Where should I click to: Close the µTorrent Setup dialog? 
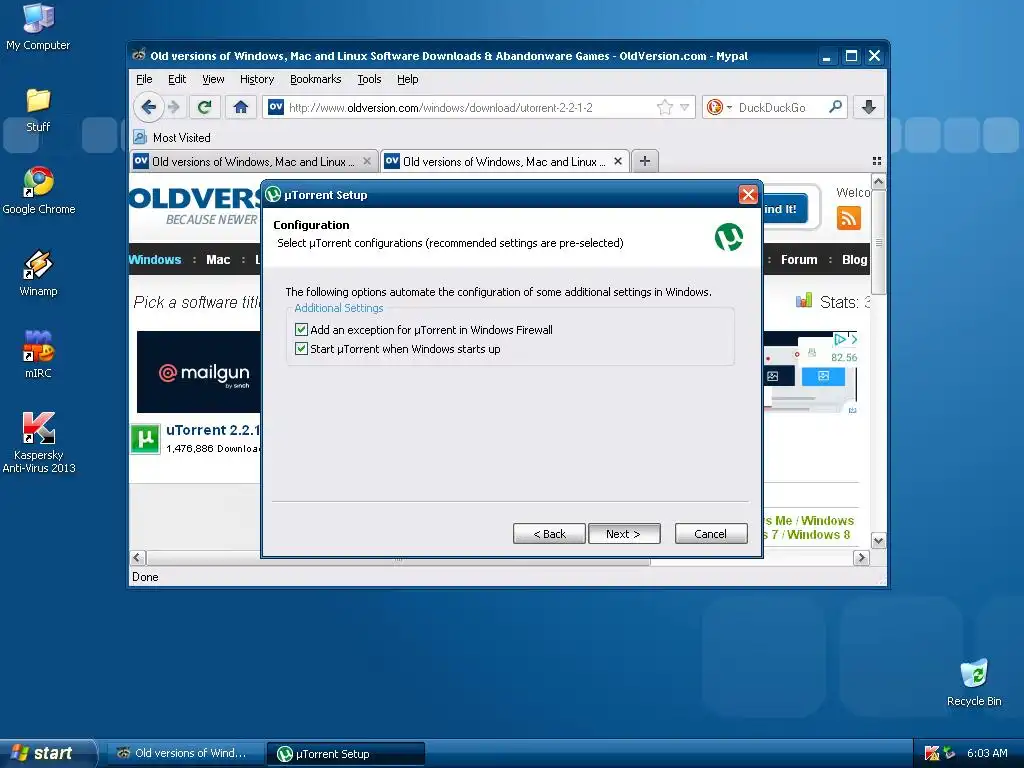pos(748,195)
